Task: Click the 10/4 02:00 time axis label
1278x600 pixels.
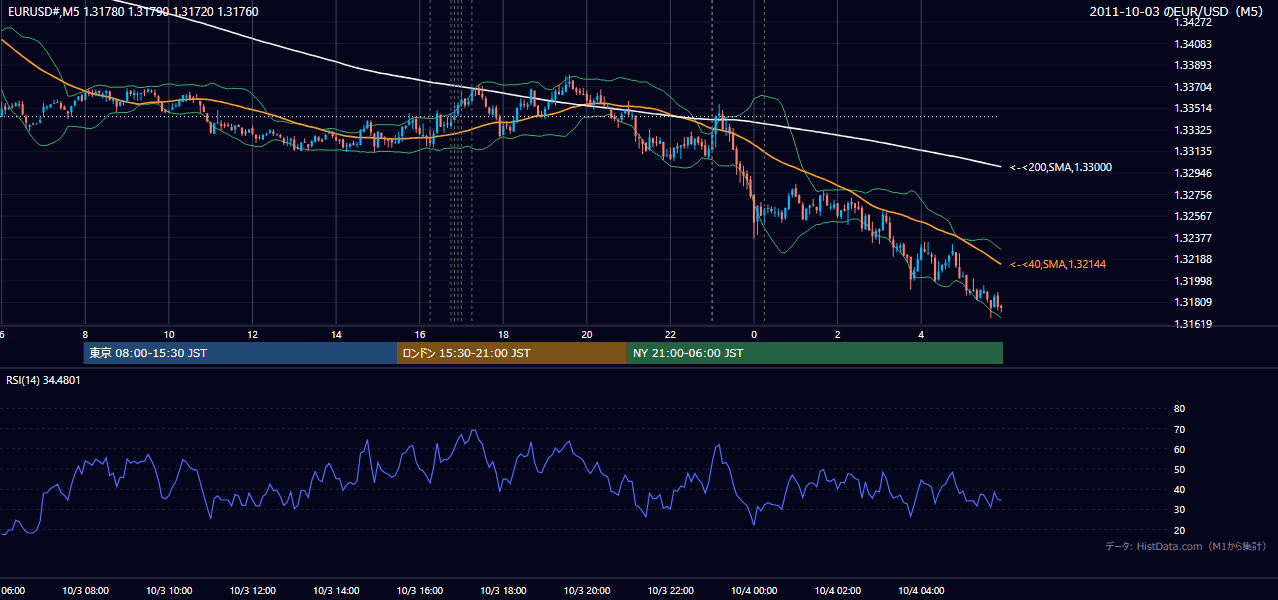Action: (x=838, y=591)
